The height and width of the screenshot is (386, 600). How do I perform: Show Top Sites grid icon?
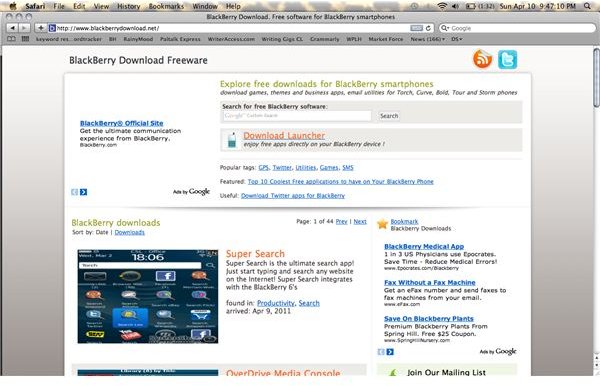tap(25, 39)
